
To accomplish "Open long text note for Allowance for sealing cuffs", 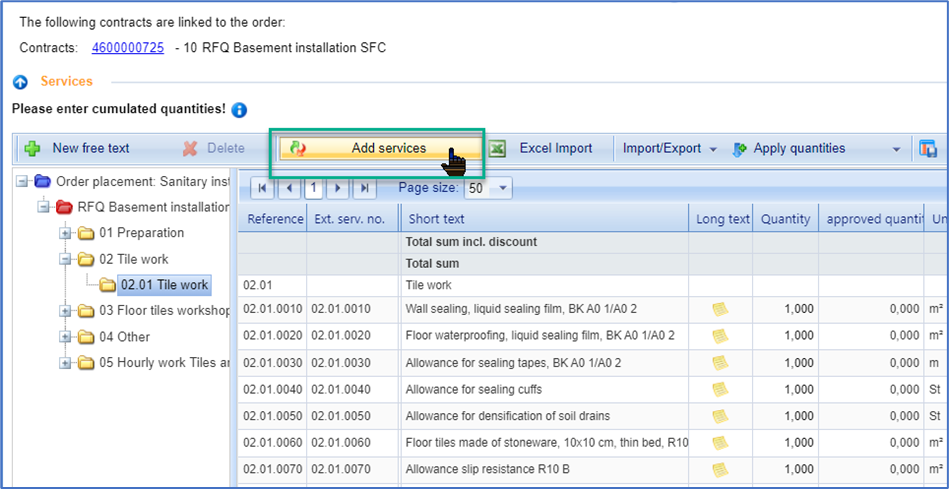I will pos(719,388).
